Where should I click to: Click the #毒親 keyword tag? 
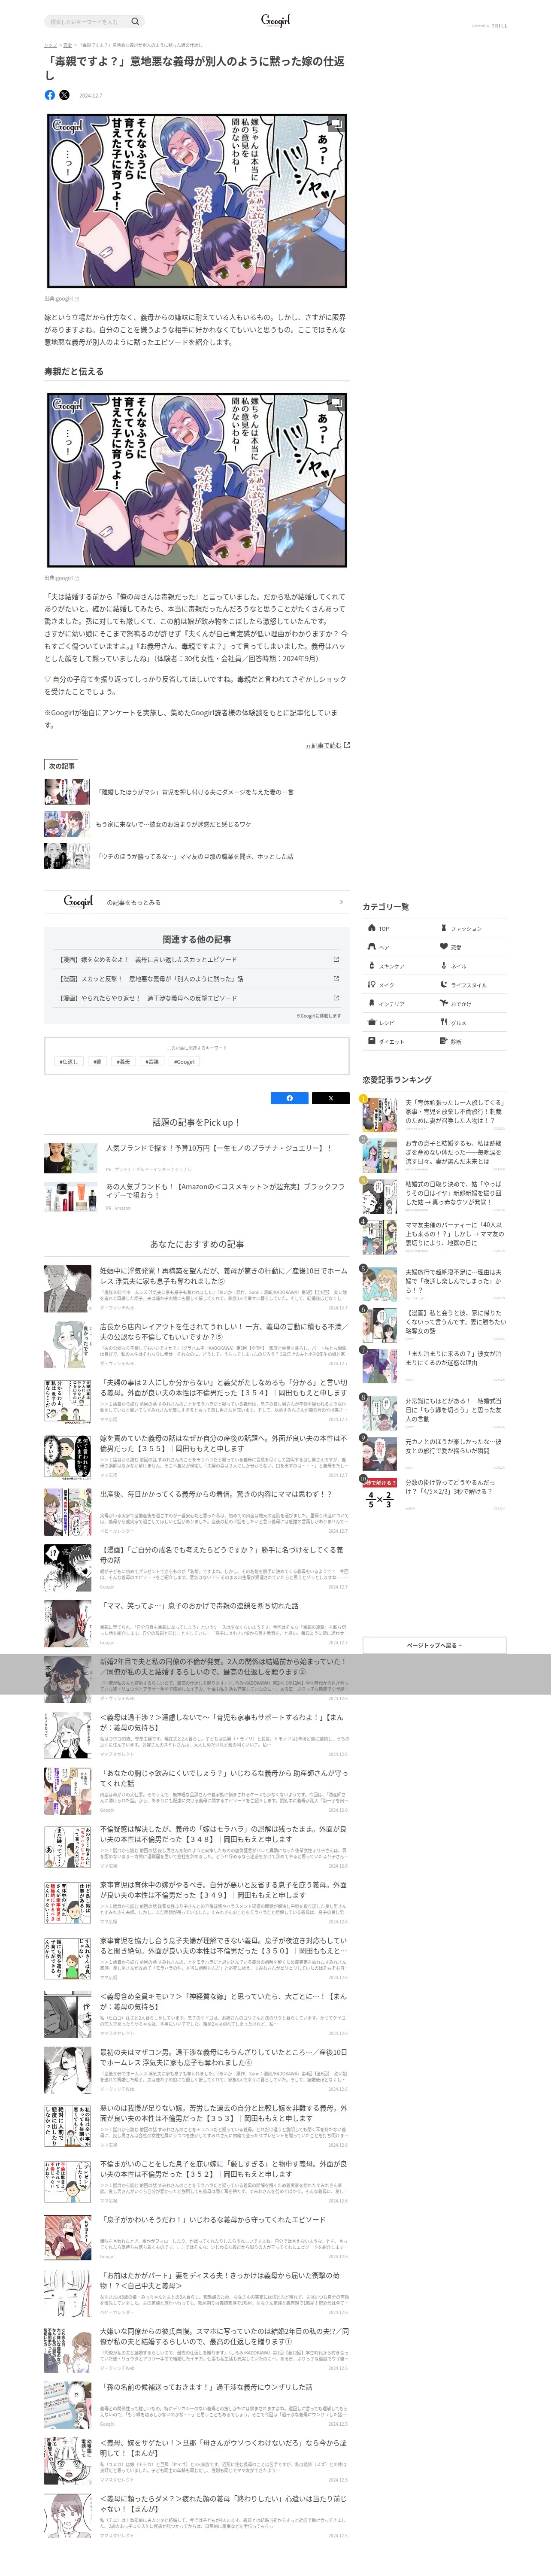pyautogui.click(x=152, y=1062)
